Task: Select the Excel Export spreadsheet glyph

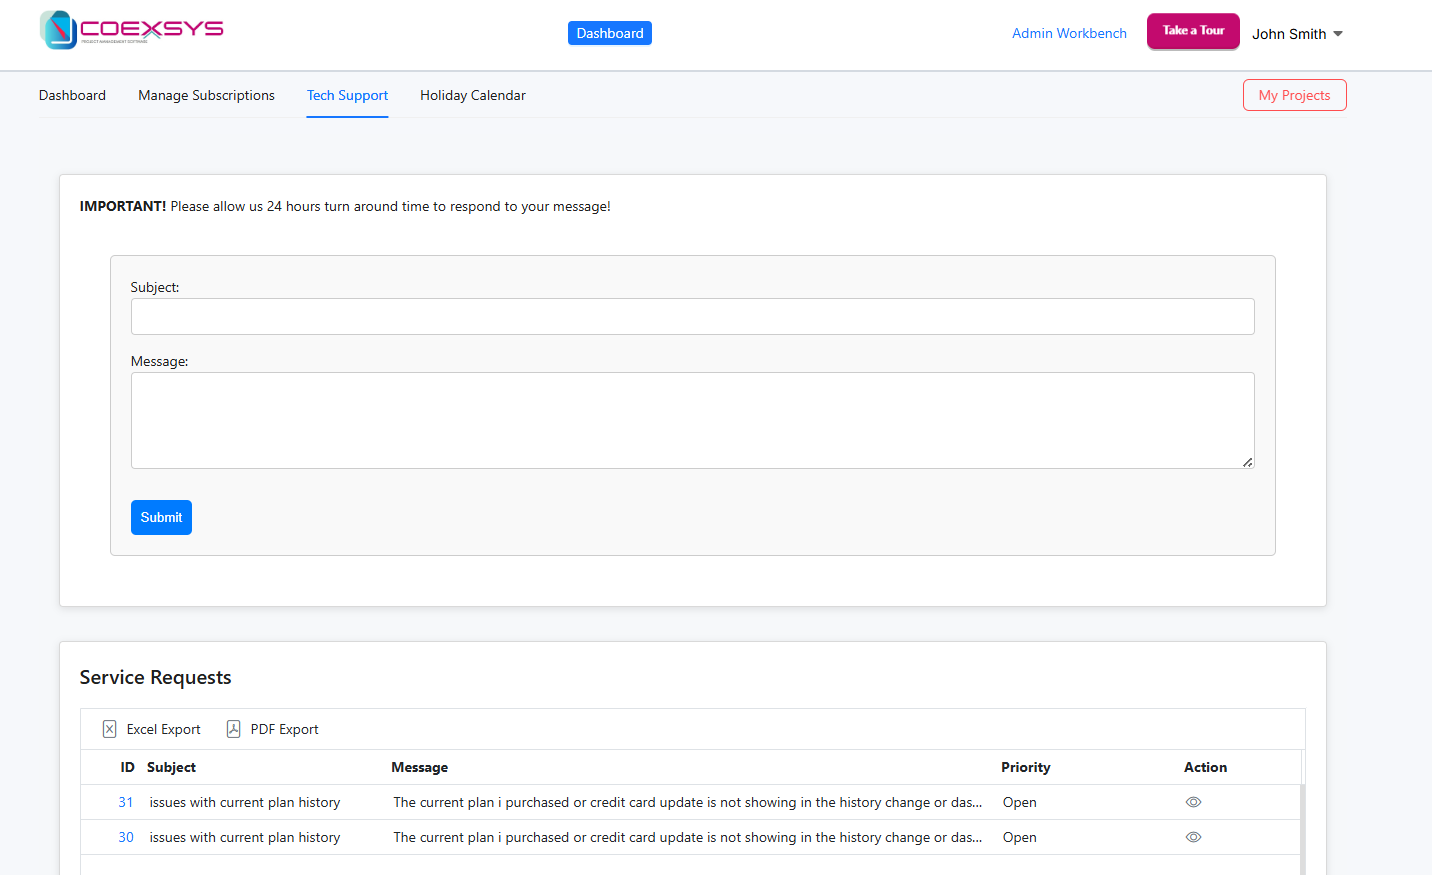Action: 109,729
